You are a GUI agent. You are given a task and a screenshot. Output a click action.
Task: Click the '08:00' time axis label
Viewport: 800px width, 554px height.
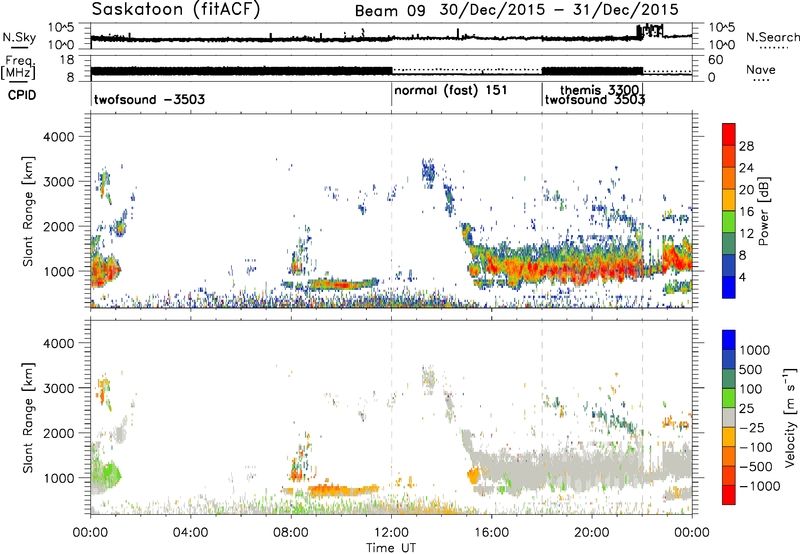(291, 533)
